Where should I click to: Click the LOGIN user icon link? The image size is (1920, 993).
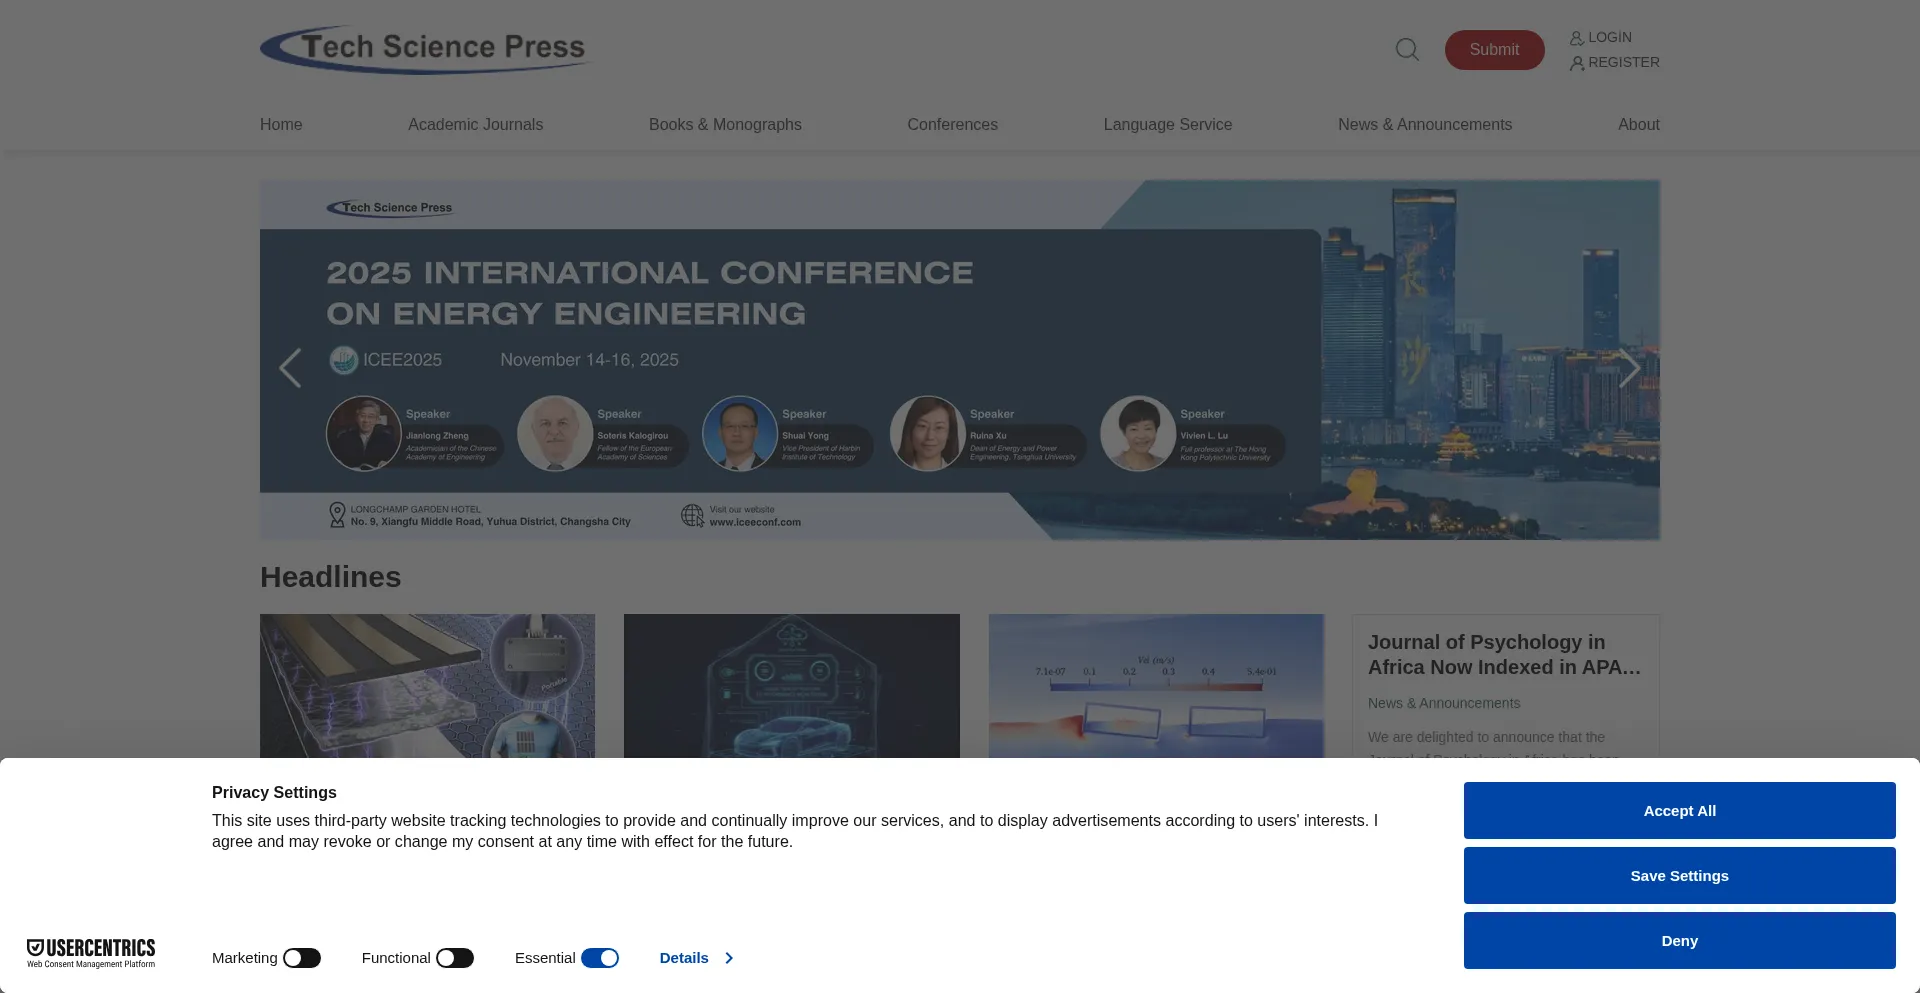1600,37
